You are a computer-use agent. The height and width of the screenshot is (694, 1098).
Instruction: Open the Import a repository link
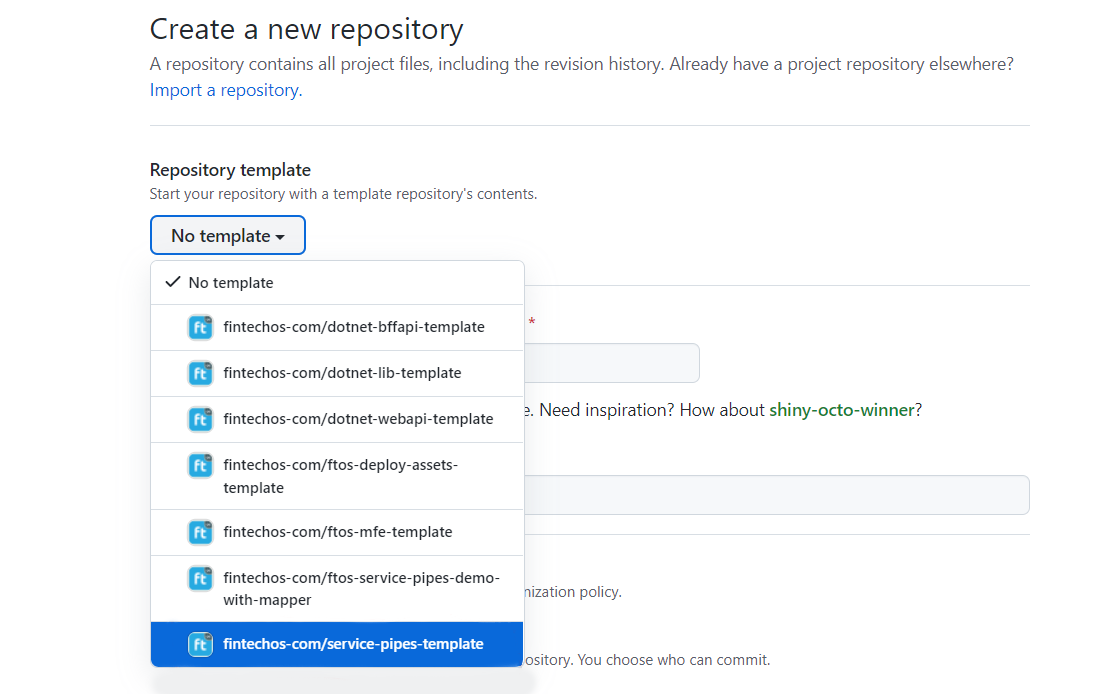pos(225,90)
